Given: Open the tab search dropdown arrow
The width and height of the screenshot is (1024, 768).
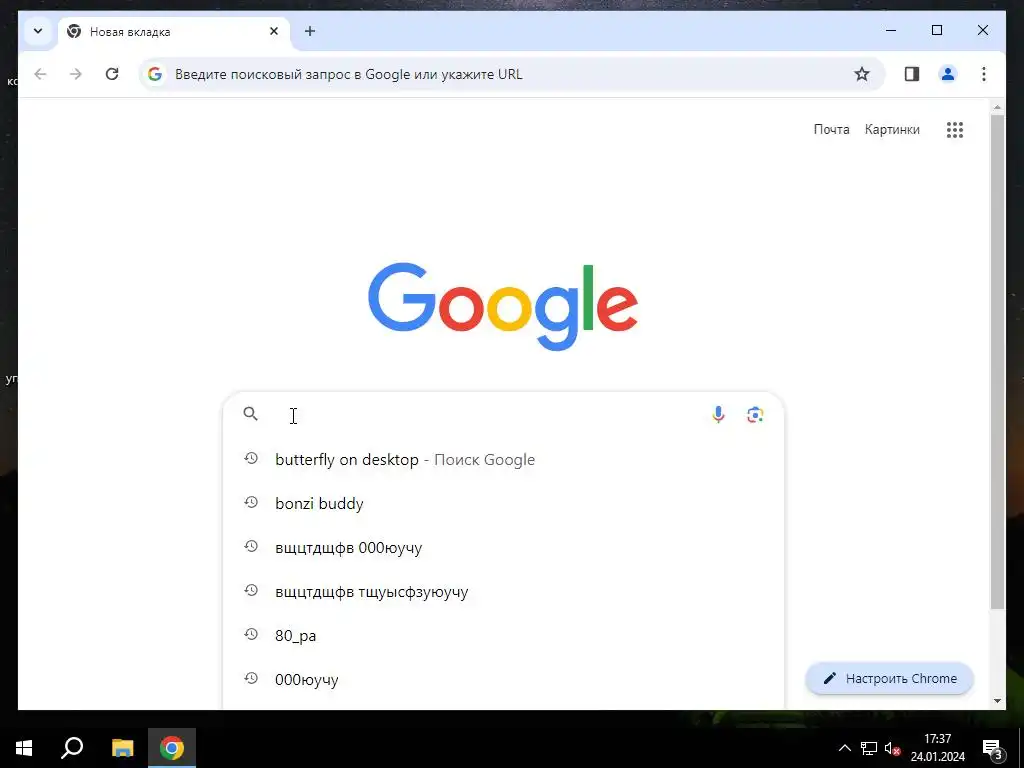Looking at the screenshot, I should [38, 31].
